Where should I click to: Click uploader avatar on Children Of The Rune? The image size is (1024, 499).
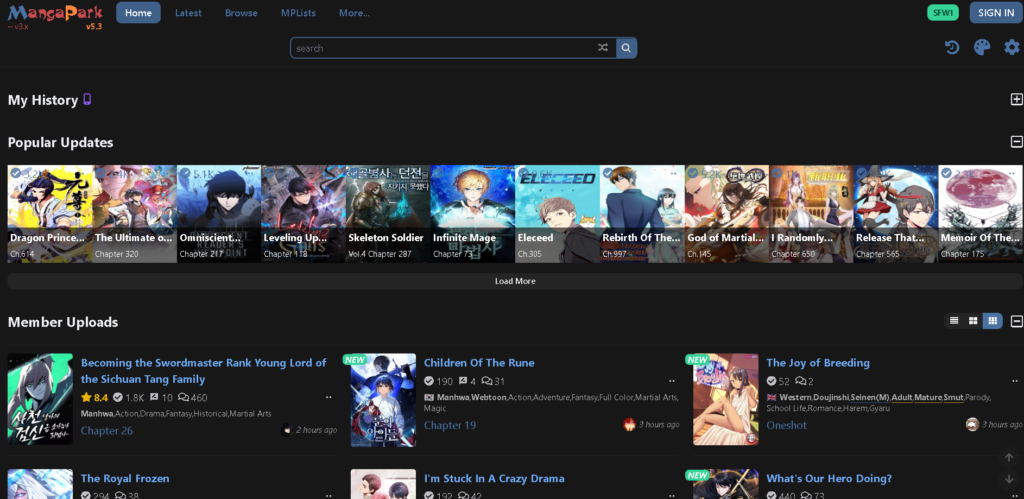pos(630,425)
